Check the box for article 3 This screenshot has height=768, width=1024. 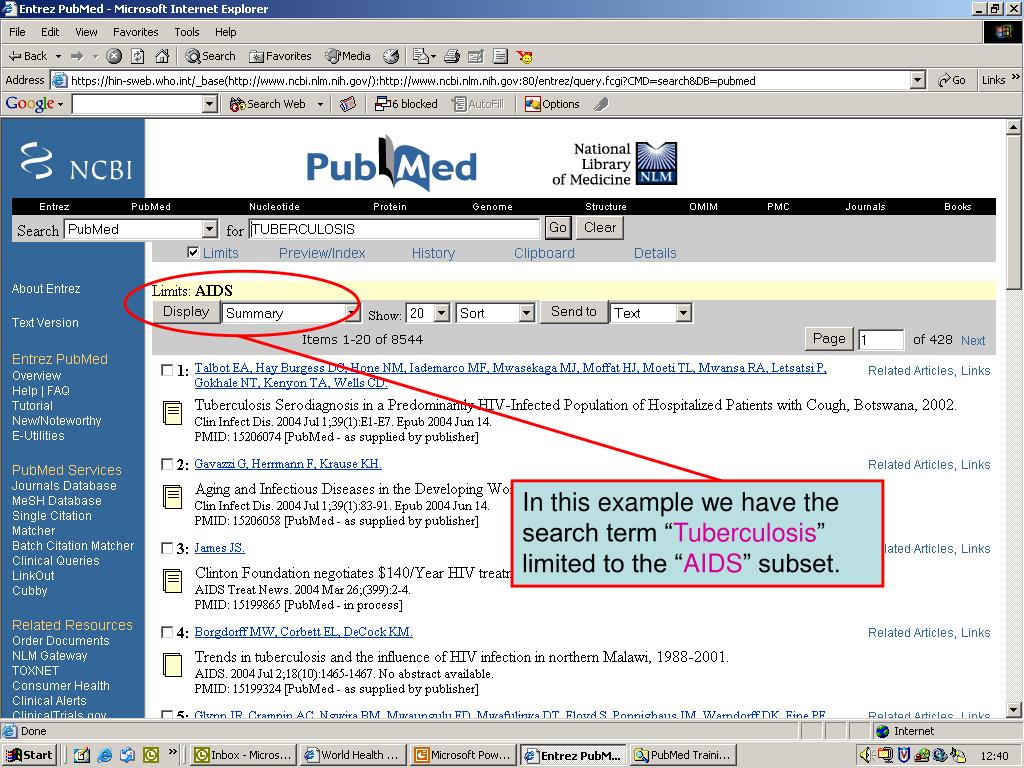[167, 548]
